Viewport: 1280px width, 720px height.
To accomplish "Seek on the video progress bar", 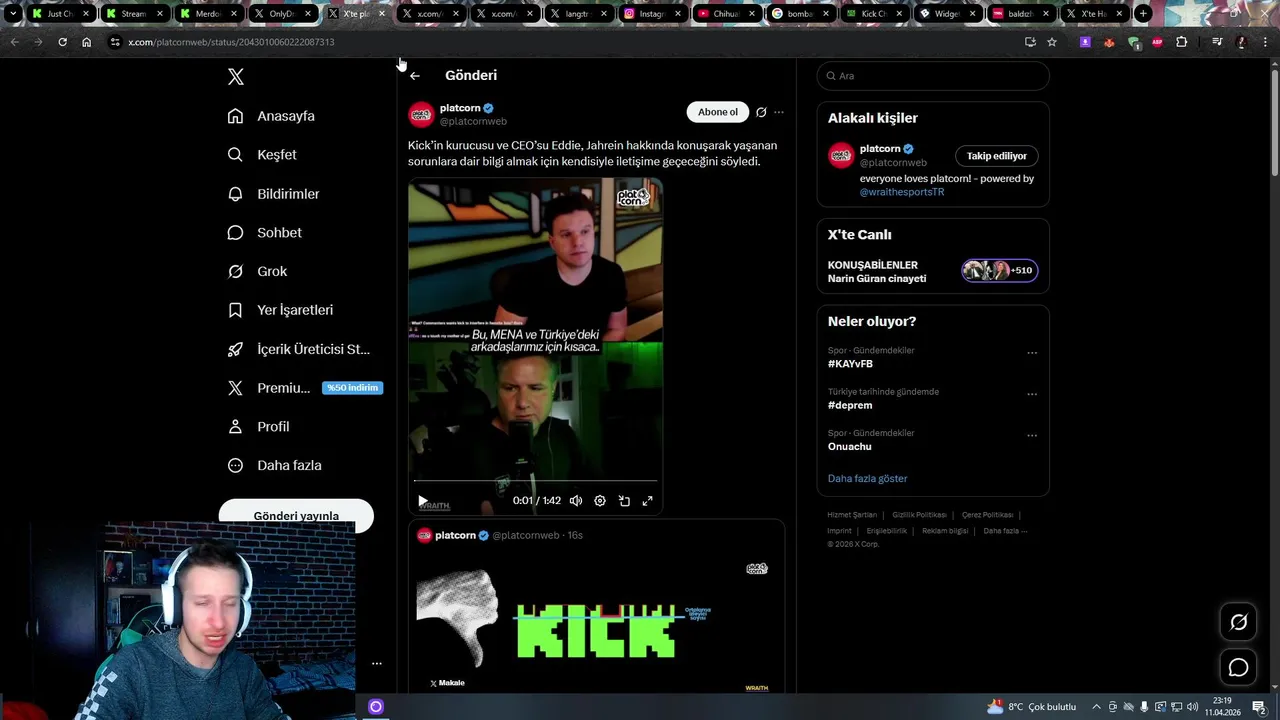I will tap(535, 482).
